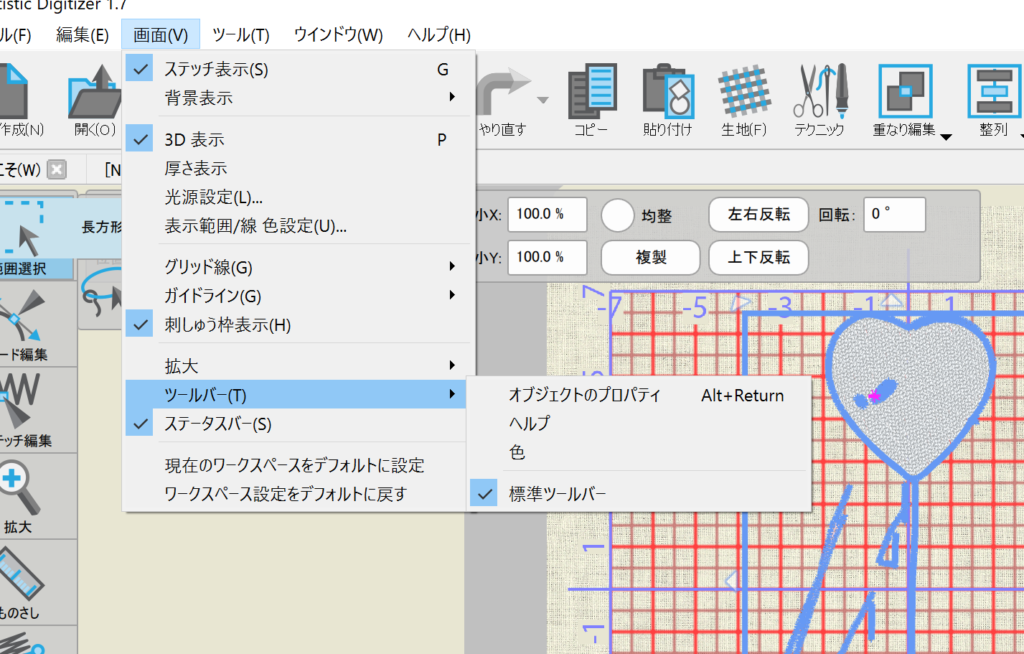Image resolution: width=1024 pixels, height=654 pixels.
Task: Open dropdown arrow beside Redo button
Action: pos(543,100)
